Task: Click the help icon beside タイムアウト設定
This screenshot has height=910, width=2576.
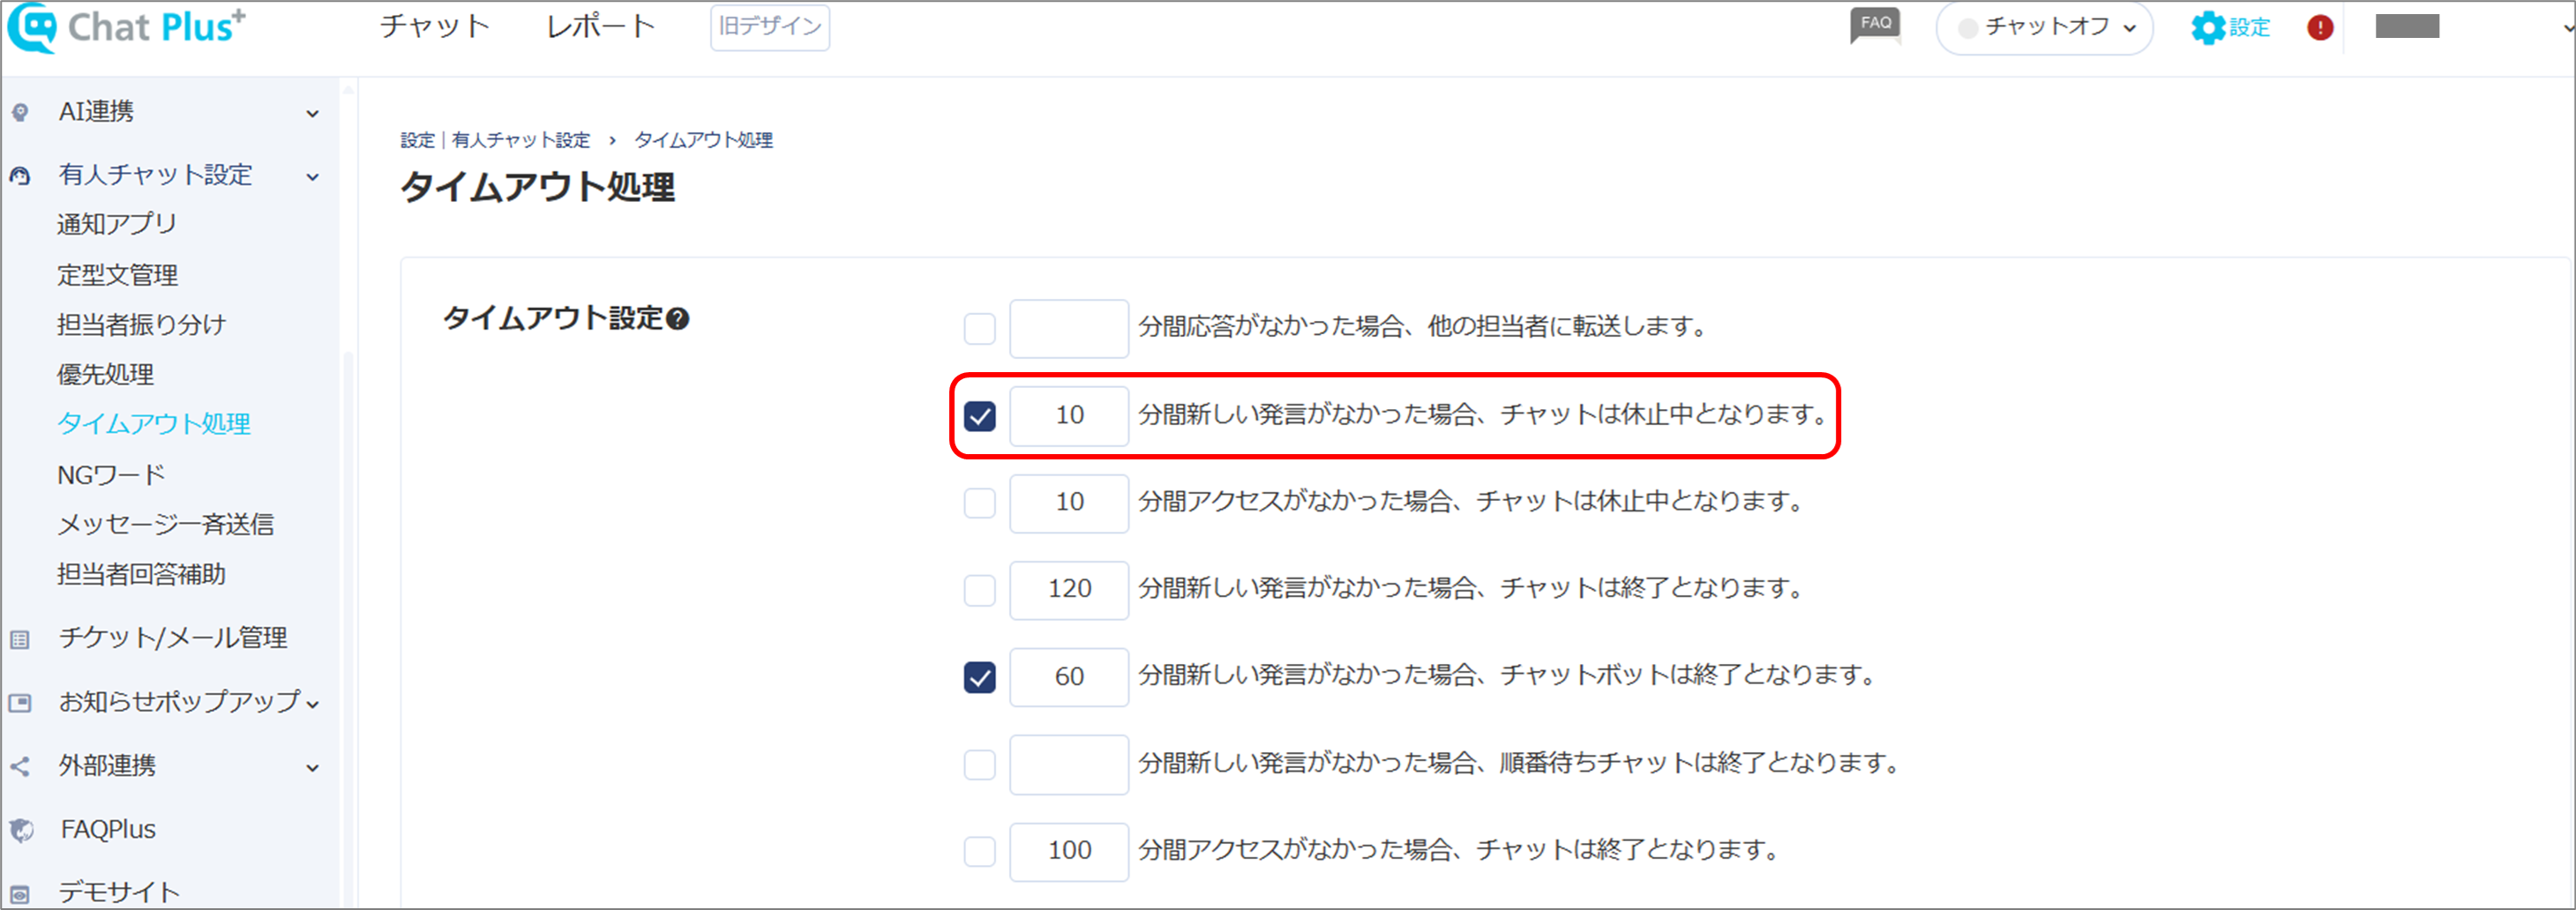Action: pyautogui.click(x=677, y=319)
